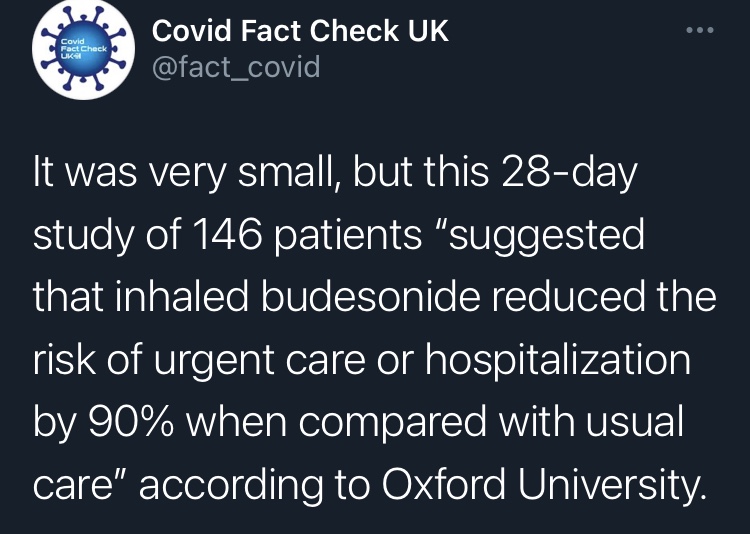Click the word suggested after opening quote
Image resolution: width=750 pixels, height=534 pixels.
point(547,236)
